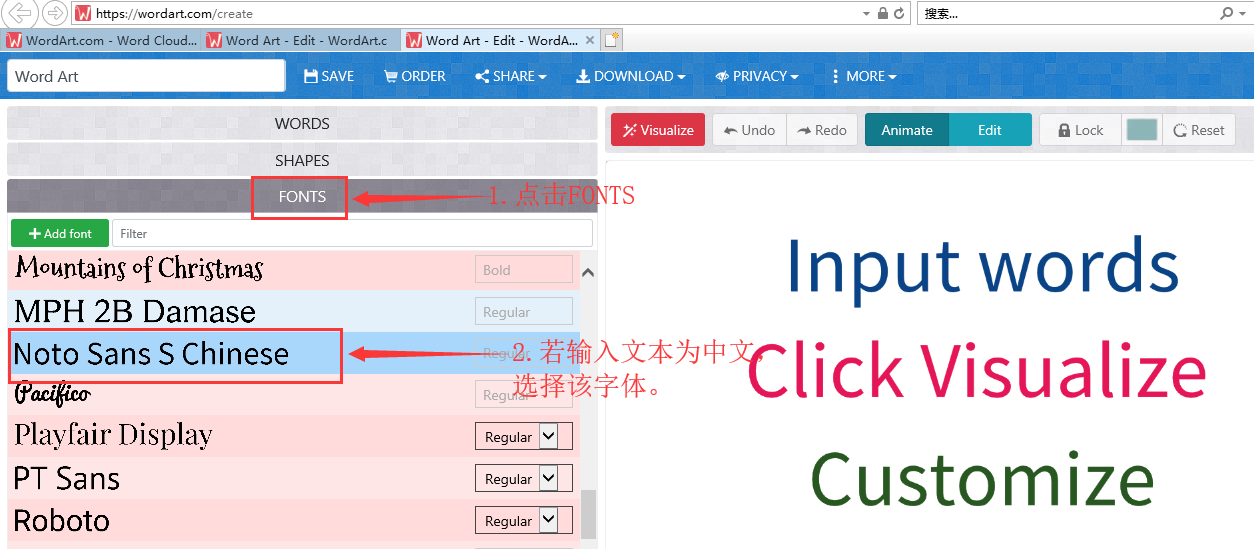This screenshot has width=1254, height=549.
Task: Open the teal color swatch picker
Action: [x=1142, y=130]
